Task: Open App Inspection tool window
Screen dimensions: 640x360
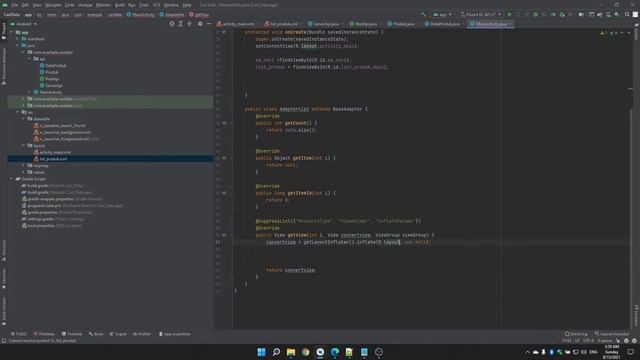Action: (175, 334)
